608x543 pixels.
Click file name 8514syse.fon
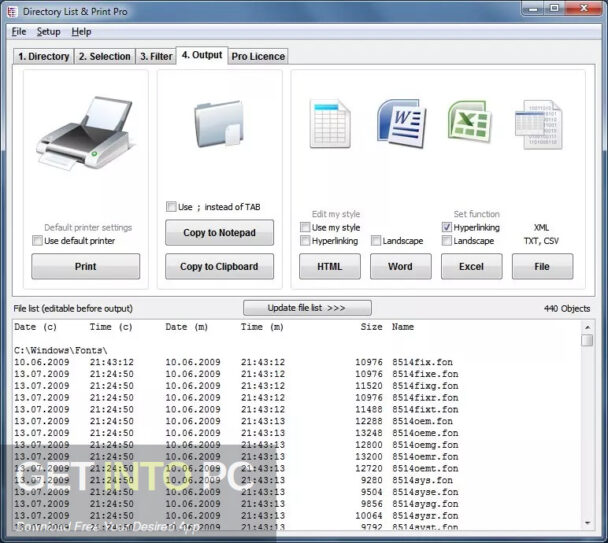pos(425,492)
